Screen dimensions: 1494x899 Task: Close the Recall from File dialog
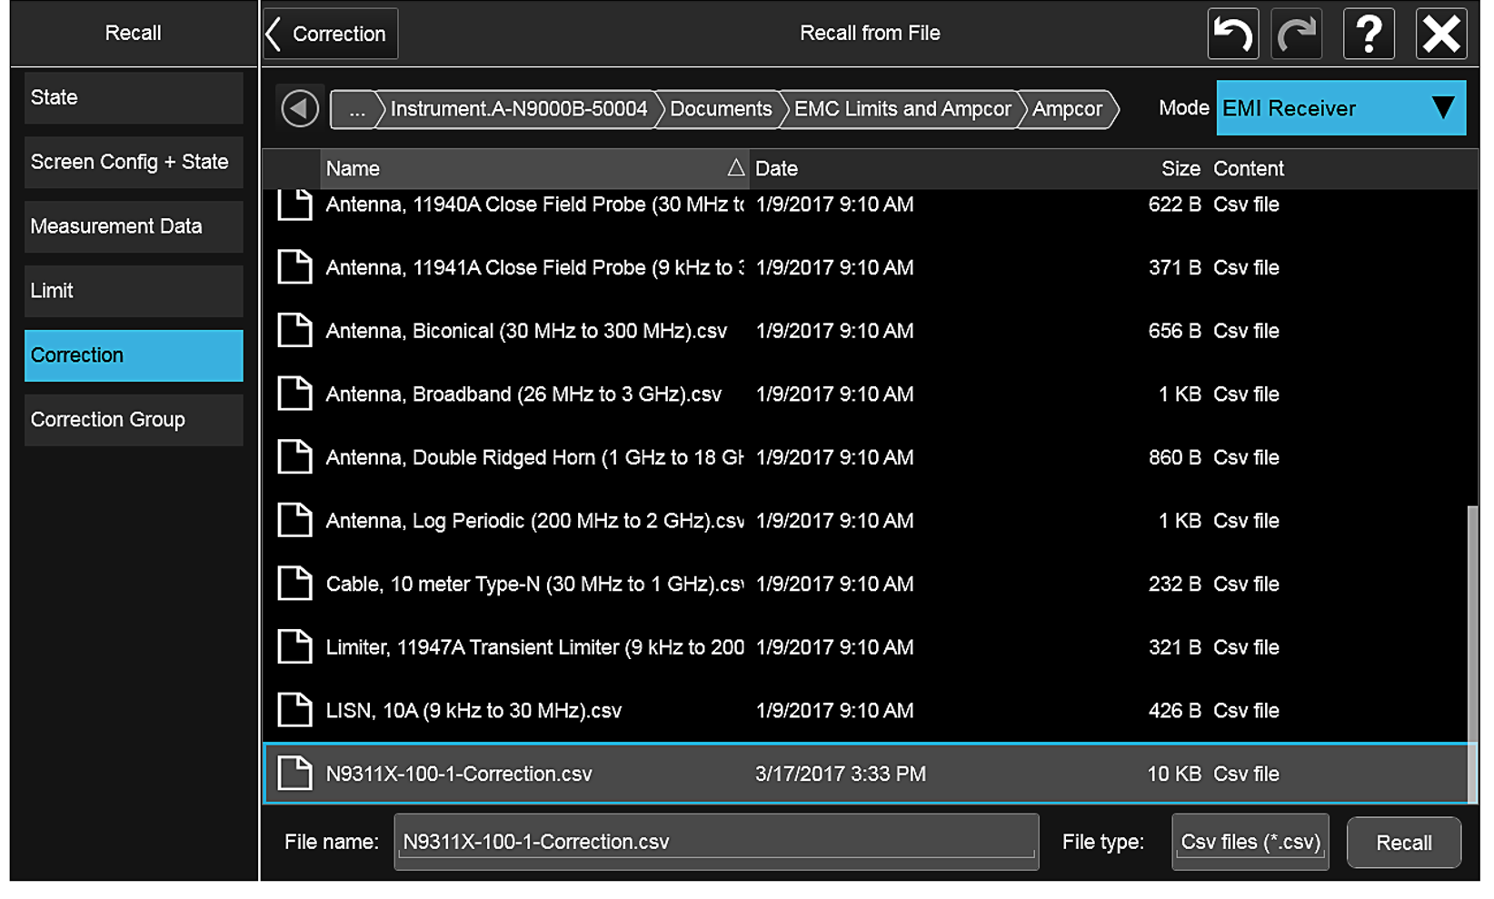pos(1441,34)
